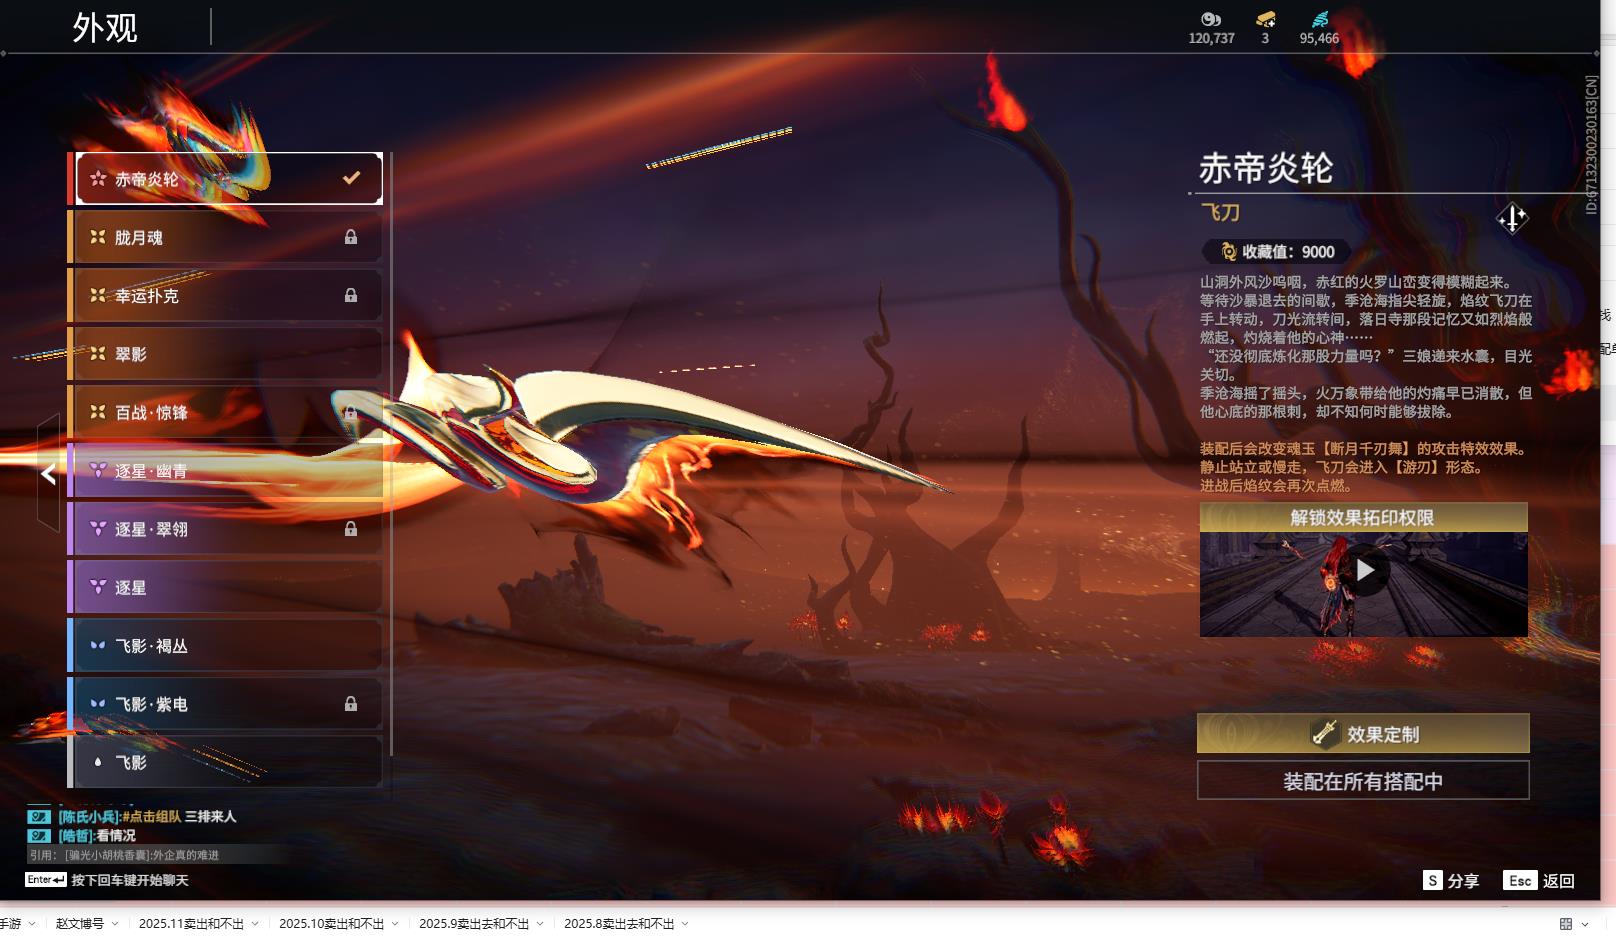
Task: Collapse the skin list with left arrow
Action: (48, 474)
